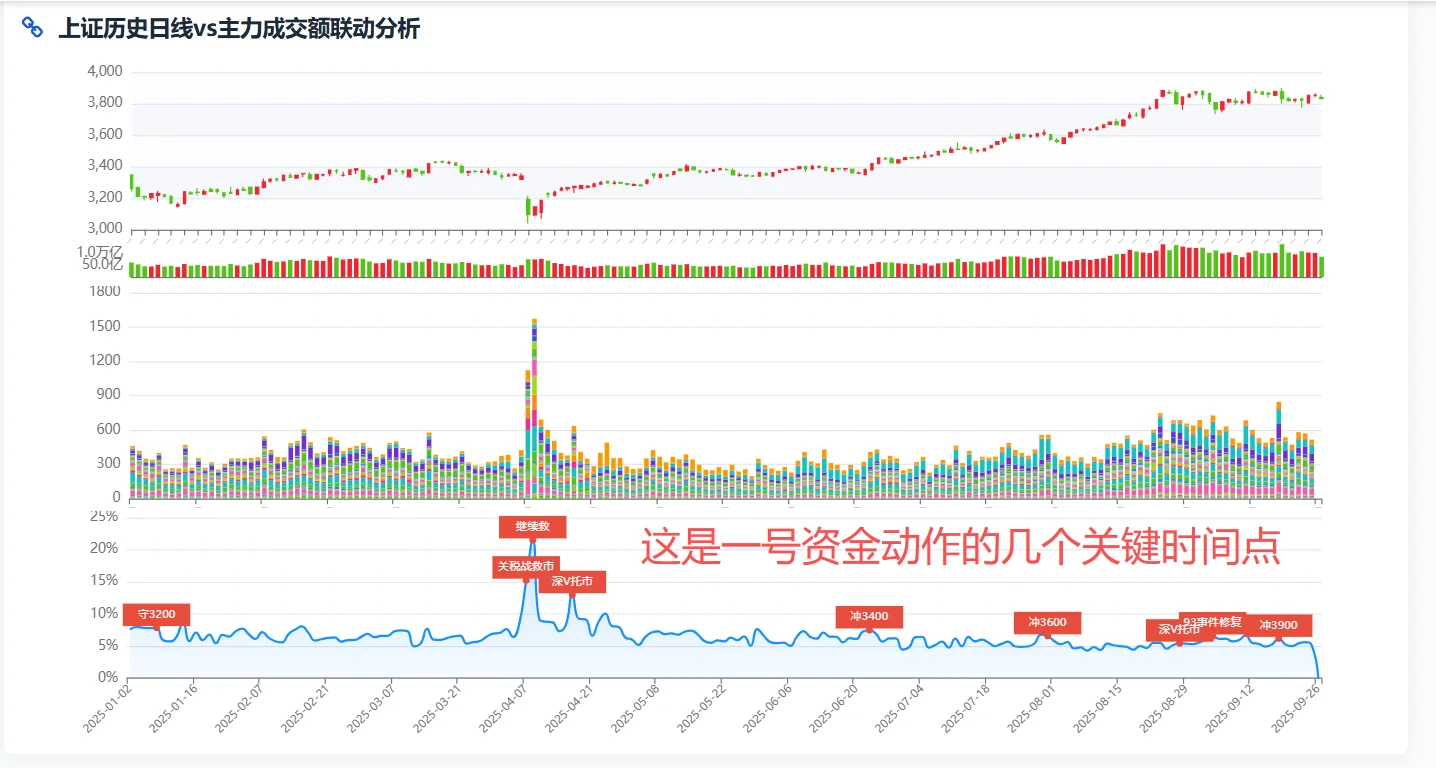The height and width of the screenshot is (768, 1436).
Task: Select the 冲3400 event marker
Action: (x=868, y=616)
